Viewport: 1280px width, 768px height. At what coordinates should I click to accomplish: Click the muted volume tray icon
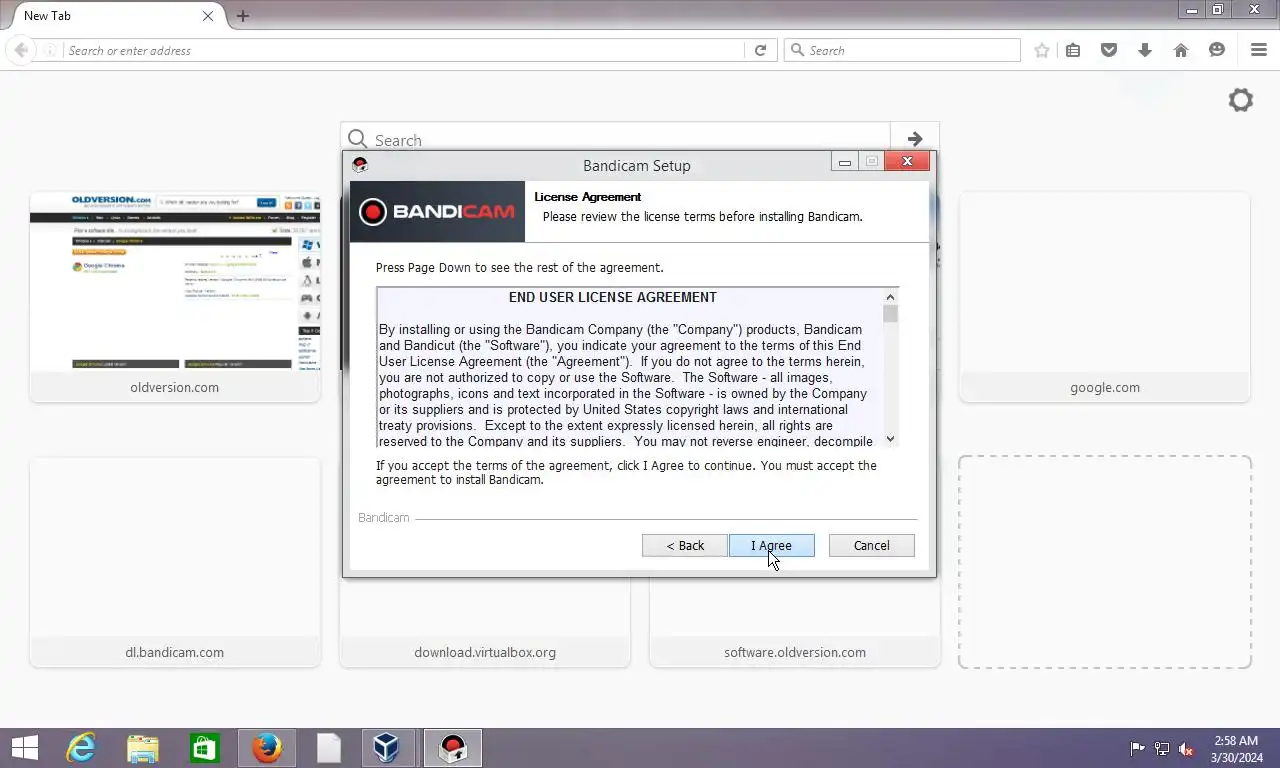point(1186,749)
